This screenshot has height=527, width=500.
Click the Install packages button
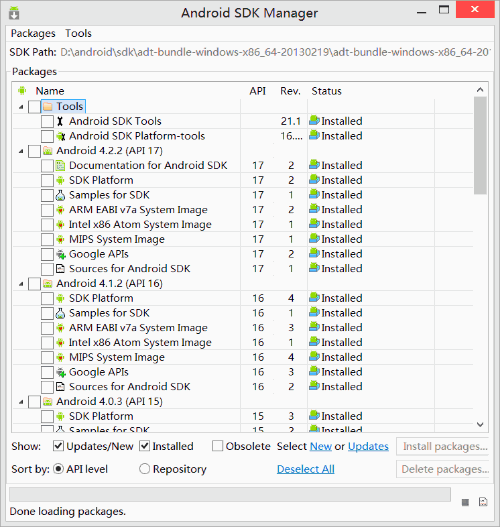click(x=443, y=446)
